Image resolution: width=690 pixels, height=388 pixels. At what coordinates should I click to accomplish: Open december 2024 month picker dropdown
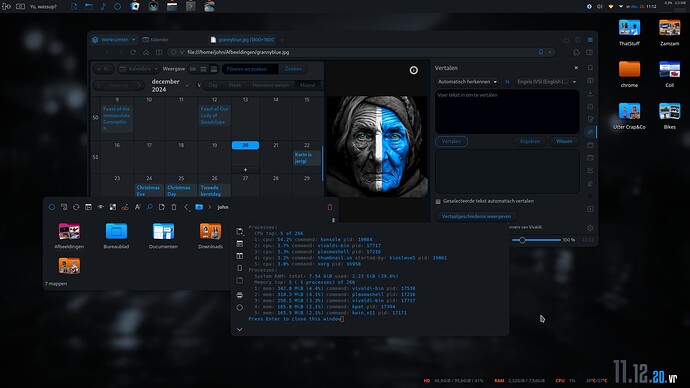pos(187,85)
